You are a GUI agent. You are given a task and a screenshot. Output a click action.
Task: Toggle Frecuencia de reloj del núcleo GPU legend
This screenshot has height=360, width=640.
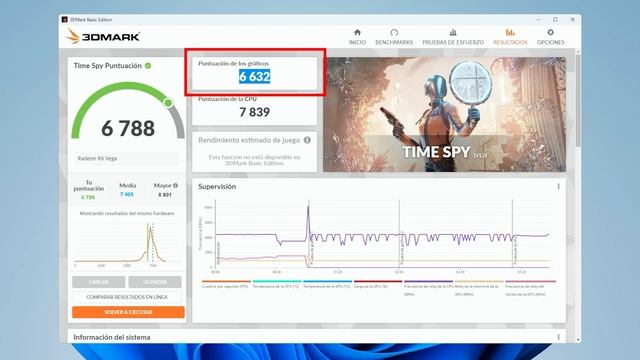point(530,287)
